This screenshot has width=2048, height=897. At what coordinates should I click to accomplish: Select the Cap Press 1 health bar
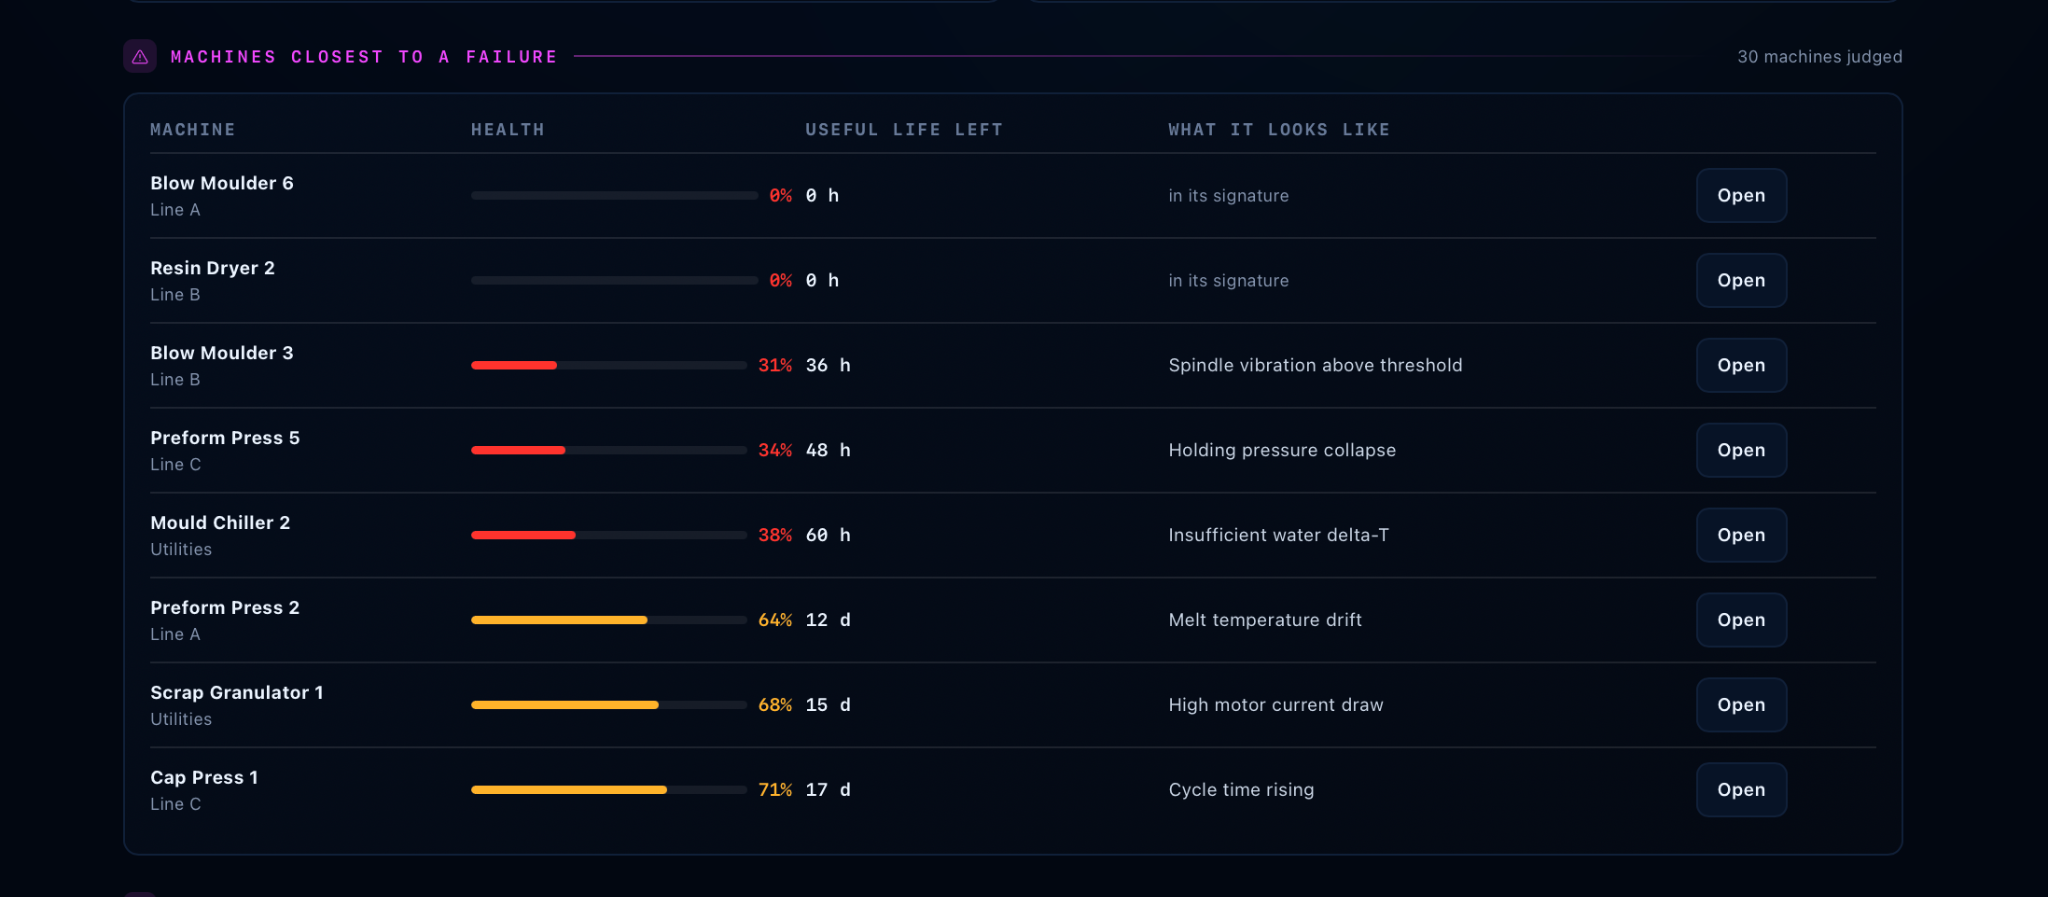point(609,790)
